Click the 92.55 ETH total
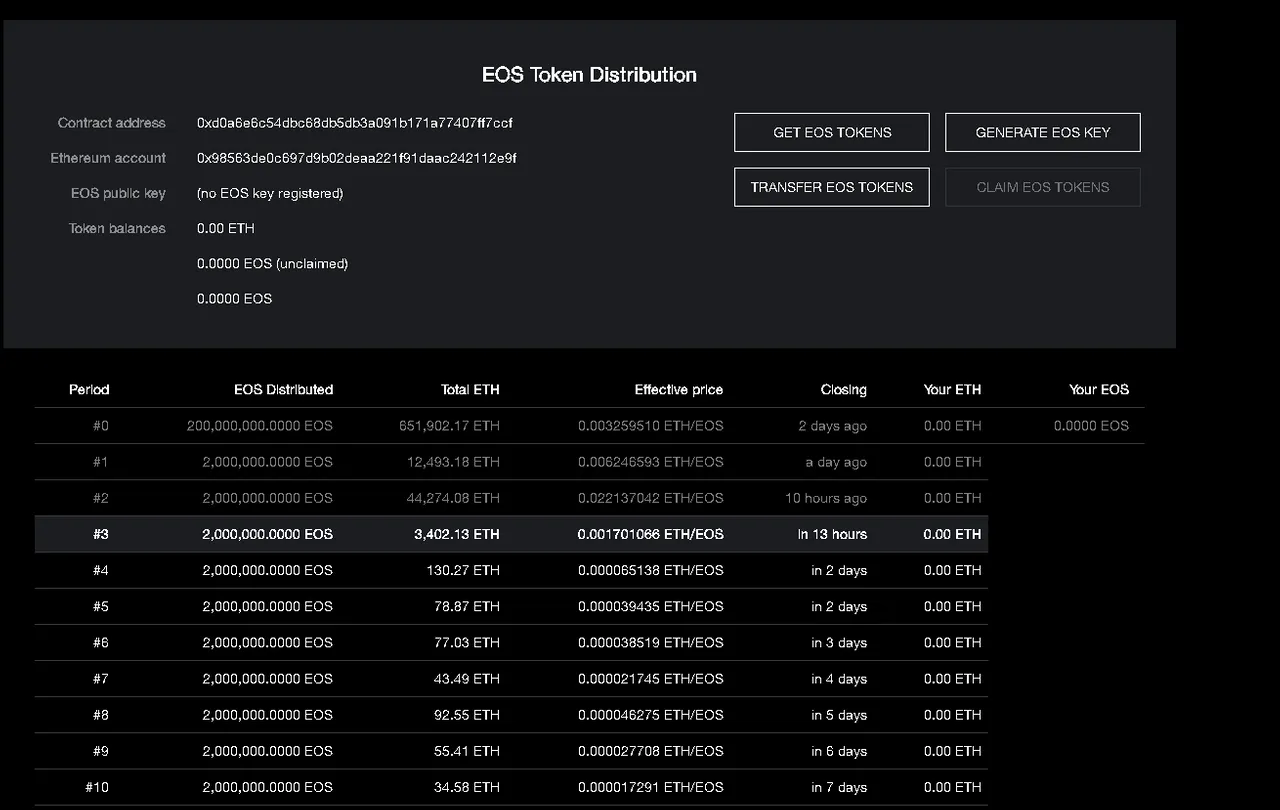 467,715
